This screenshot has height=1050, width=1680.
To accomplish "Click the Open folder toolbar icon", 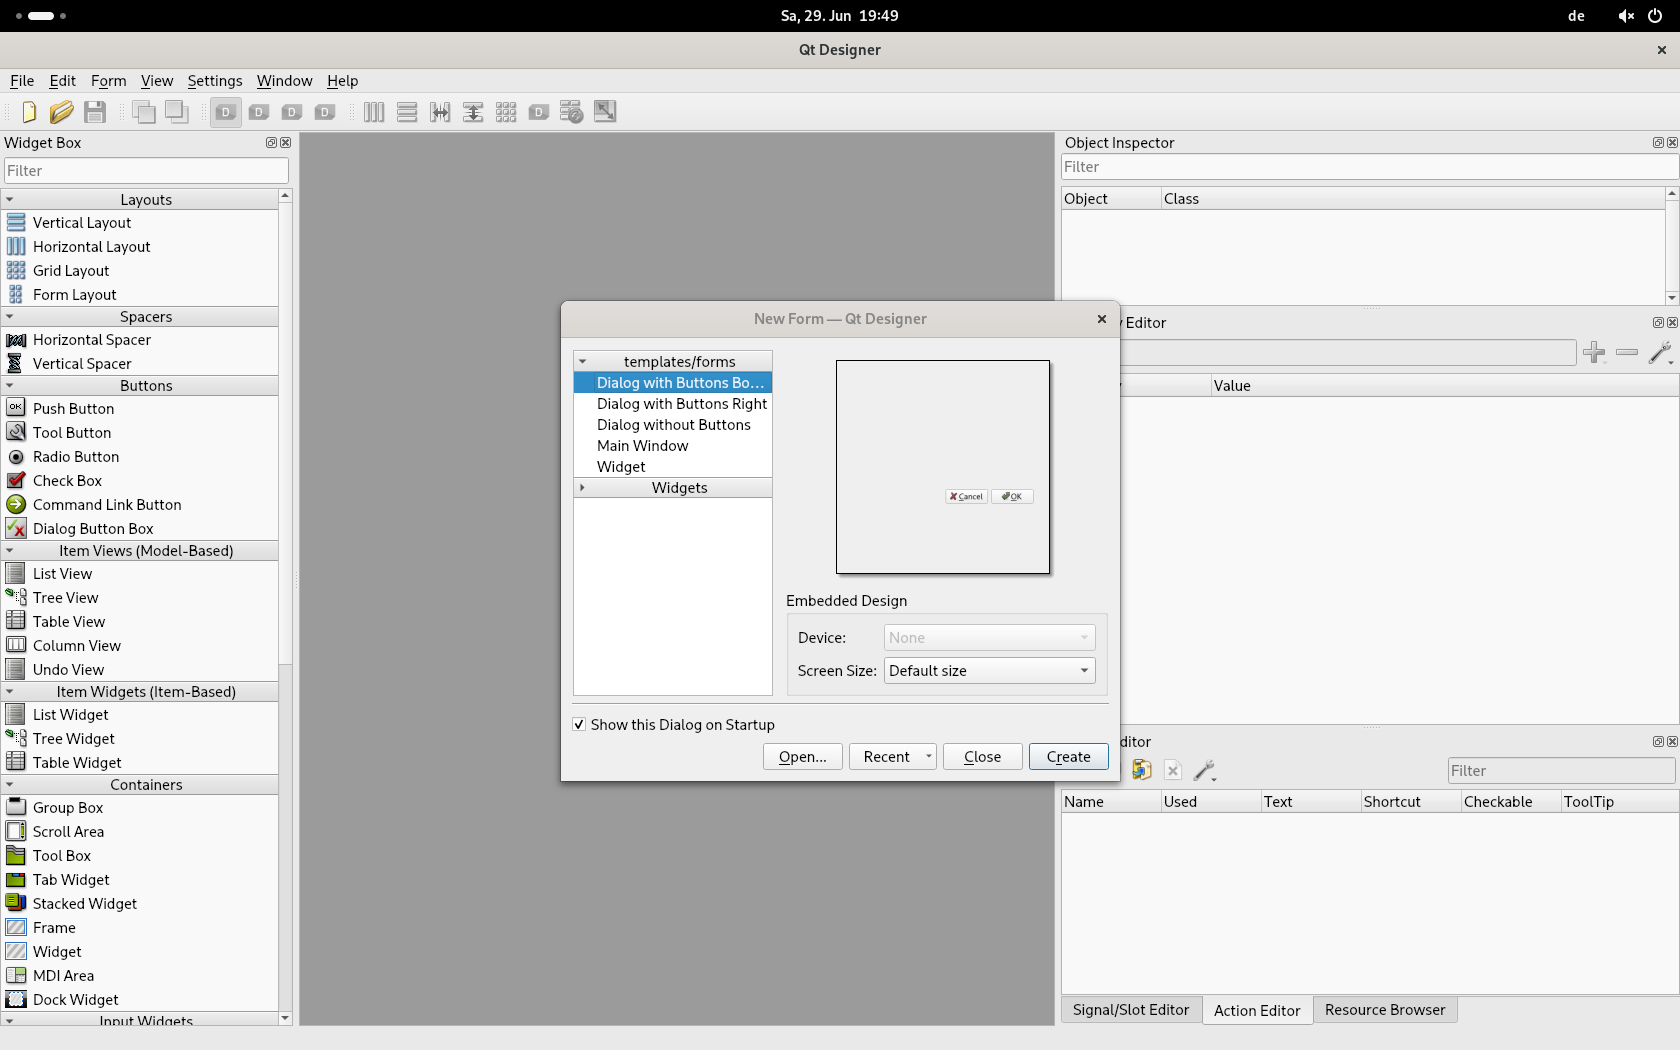I will coord(62,112).
